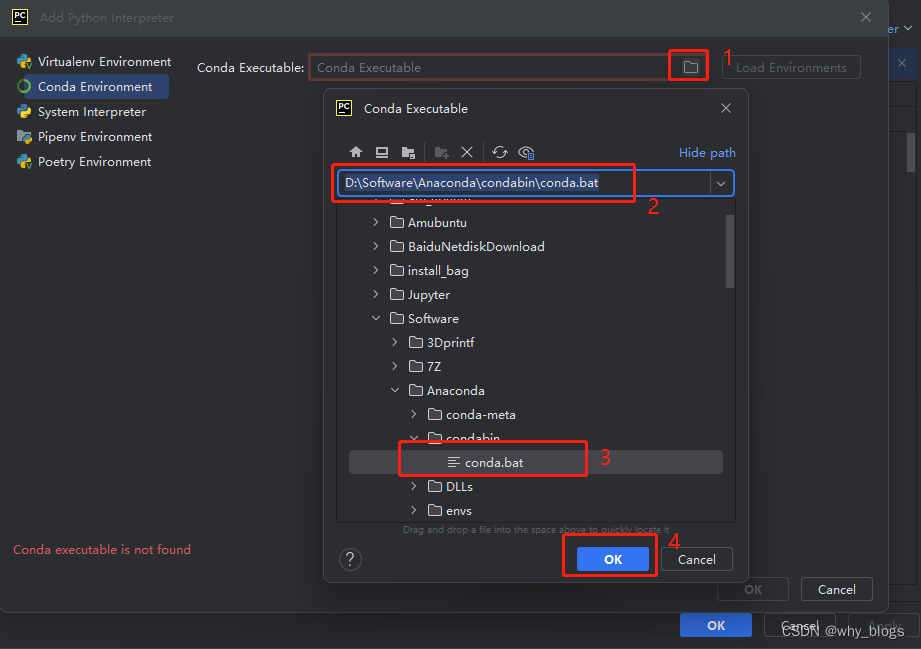Viewport: 921px width, 649px height.
Task: Select Poetry Environment
Action: coord(84,162)
